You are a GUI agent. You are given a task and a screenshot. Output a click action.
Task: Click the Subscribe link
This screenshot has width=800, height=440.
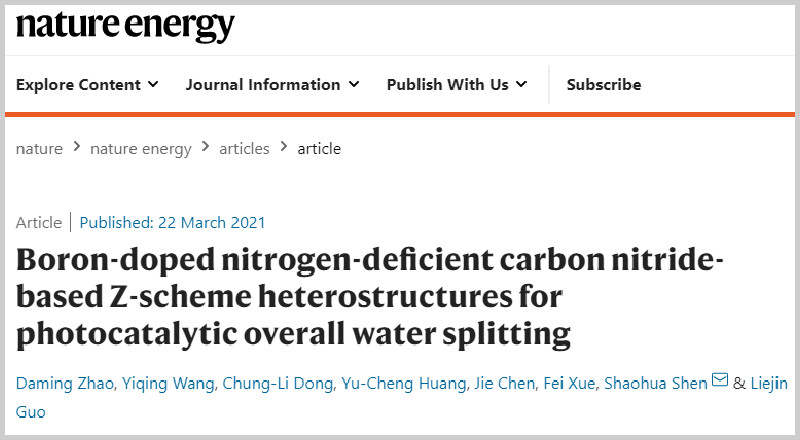(604, 85)
